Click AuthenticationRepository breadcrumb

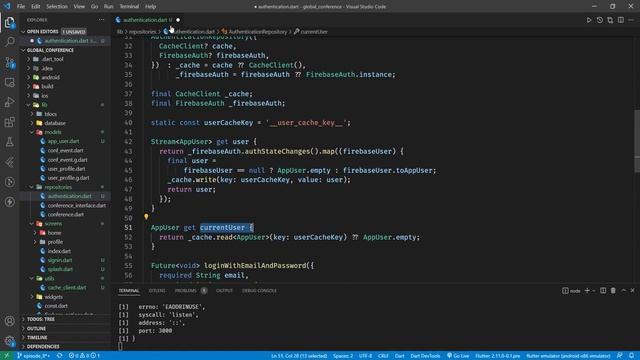click(x=258, y=31)
